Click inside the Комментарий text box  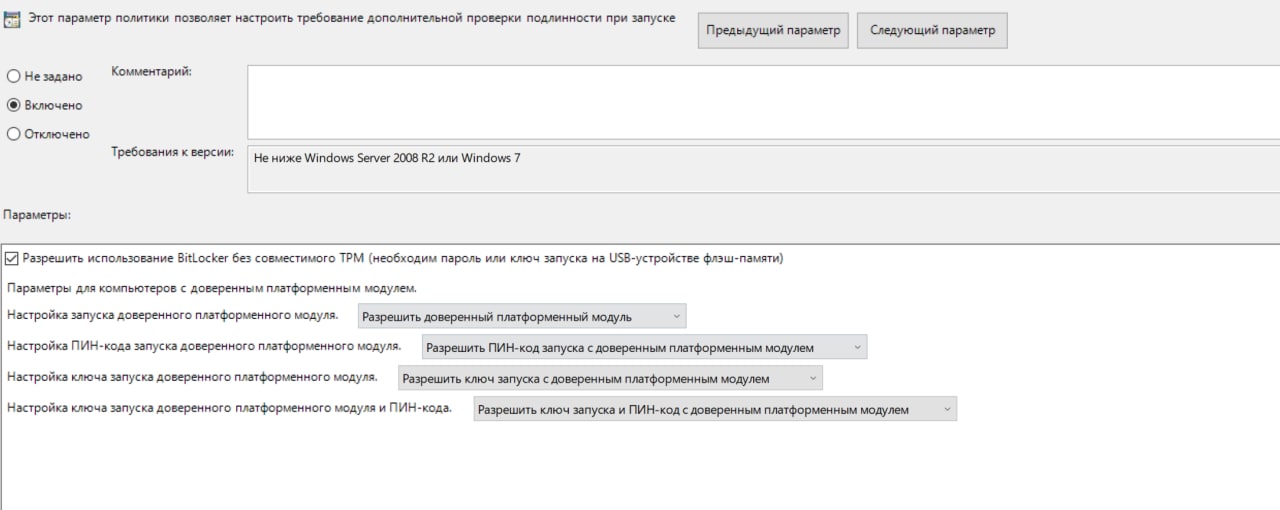(760, 102)
